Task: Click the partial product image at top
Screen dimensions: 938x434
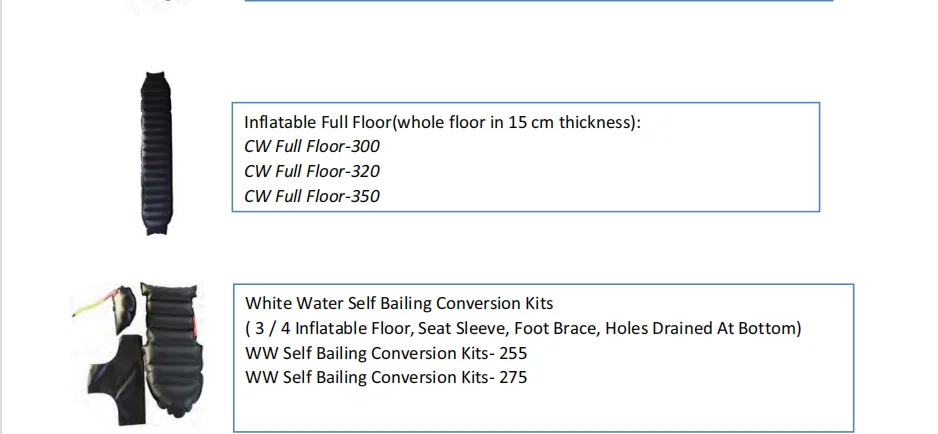Action: pos(152,5)
